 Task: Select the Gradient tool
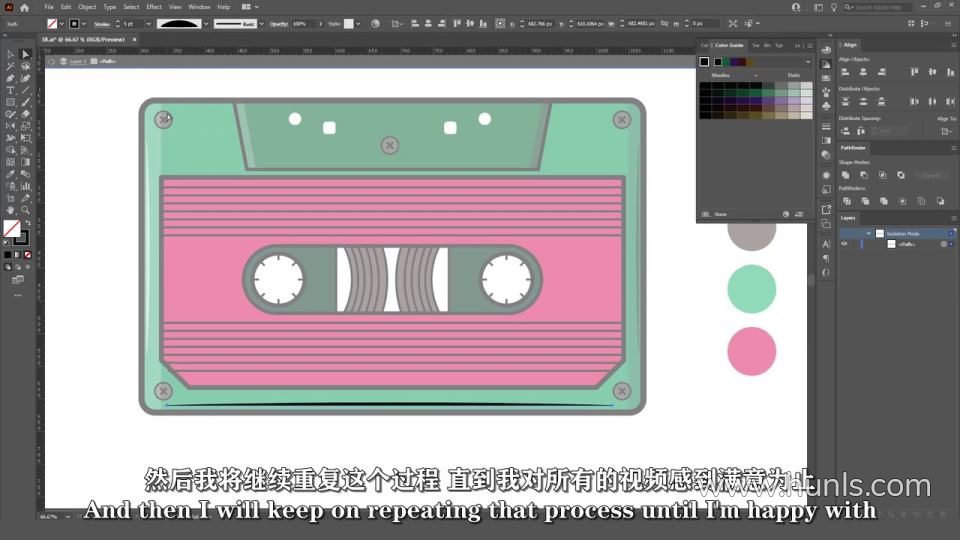(x=25, y=162)
